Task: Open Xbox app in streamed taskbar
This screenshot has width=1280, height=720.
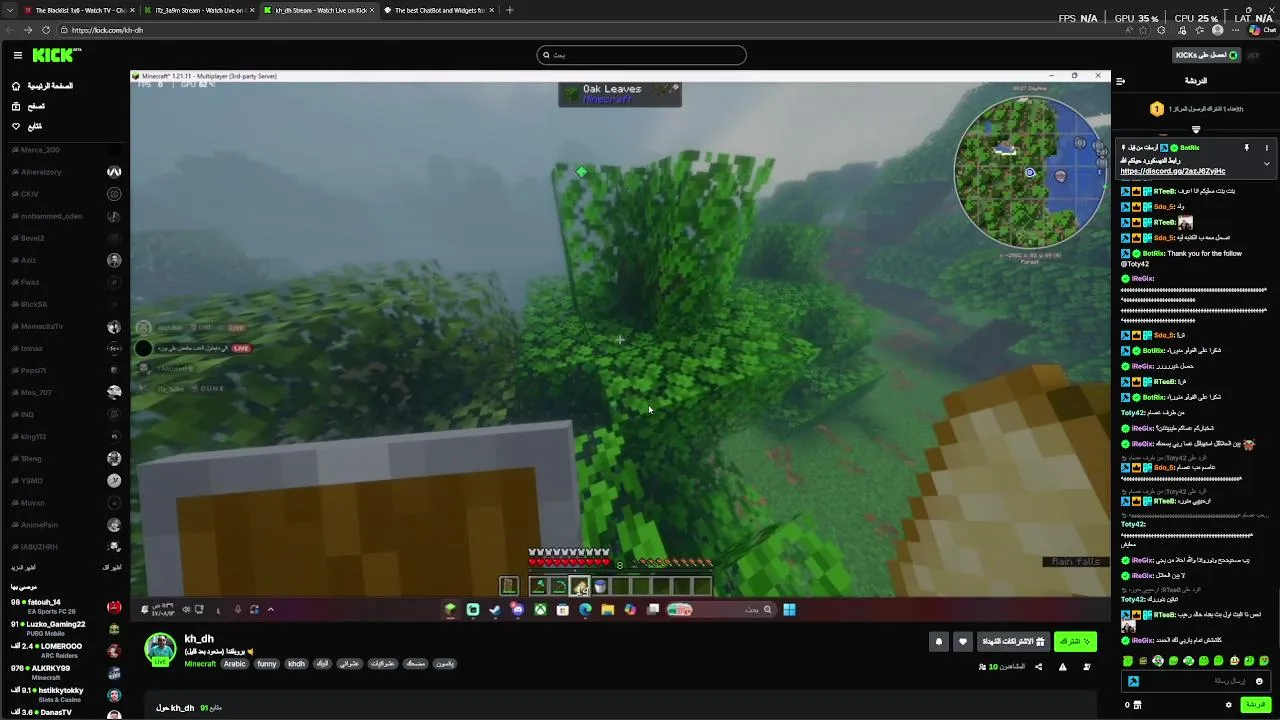Action: click(540, 609)
